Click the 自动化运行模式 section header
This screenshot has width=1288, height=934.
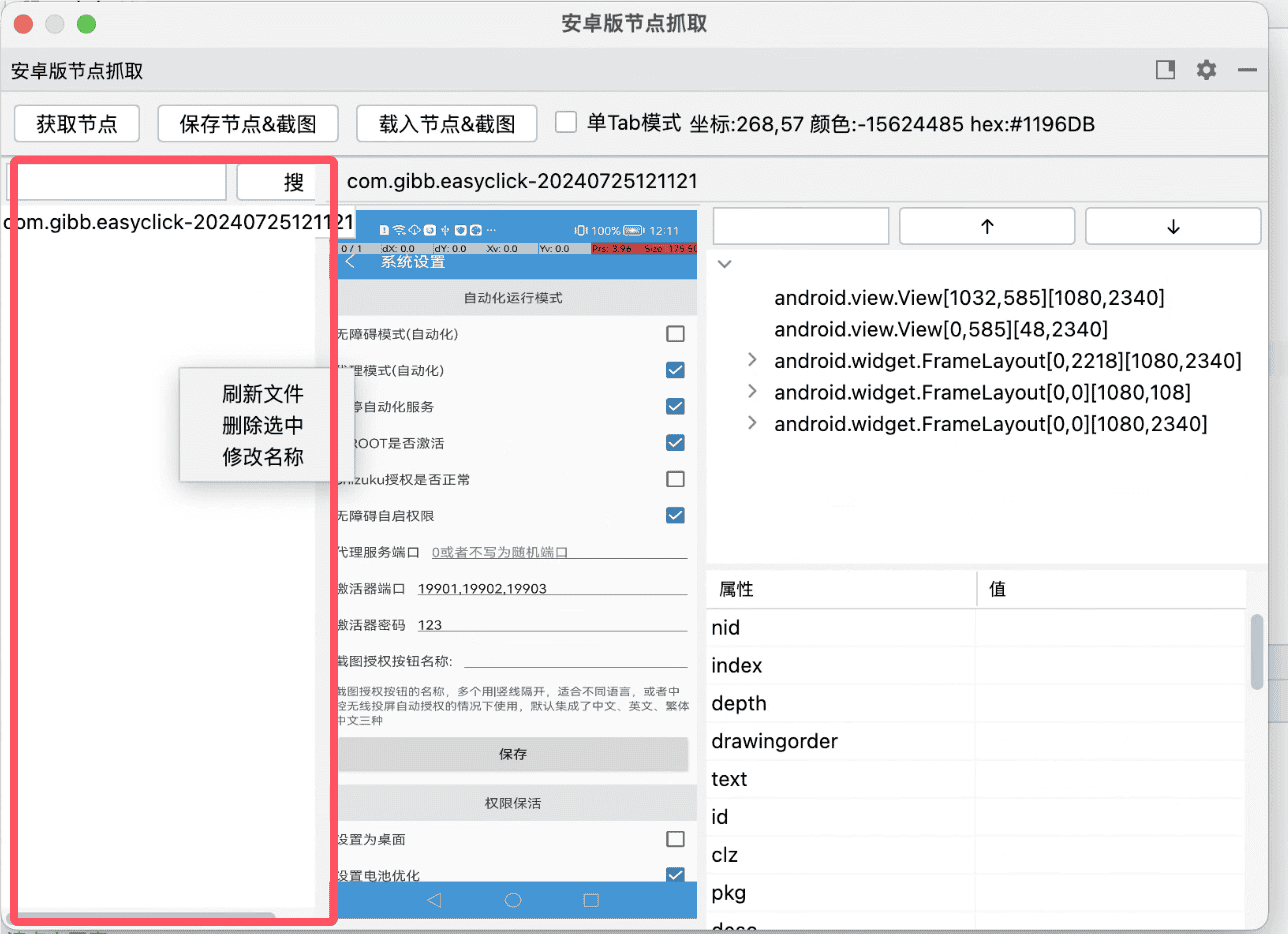click(513, 298)
